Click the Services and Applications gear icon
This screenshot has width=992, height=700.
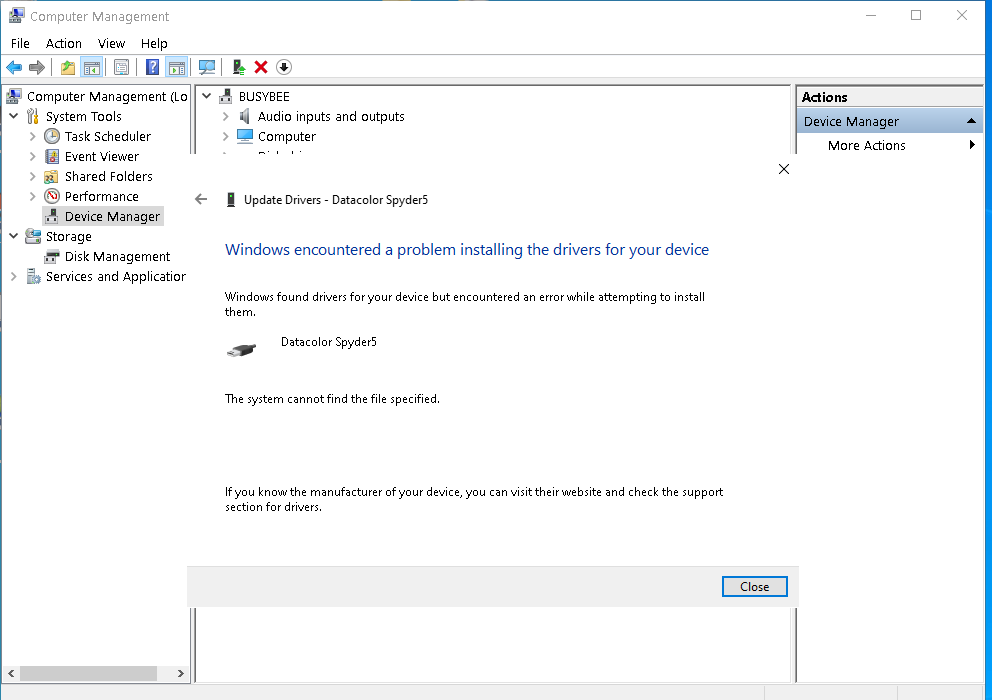coord(34,277)
